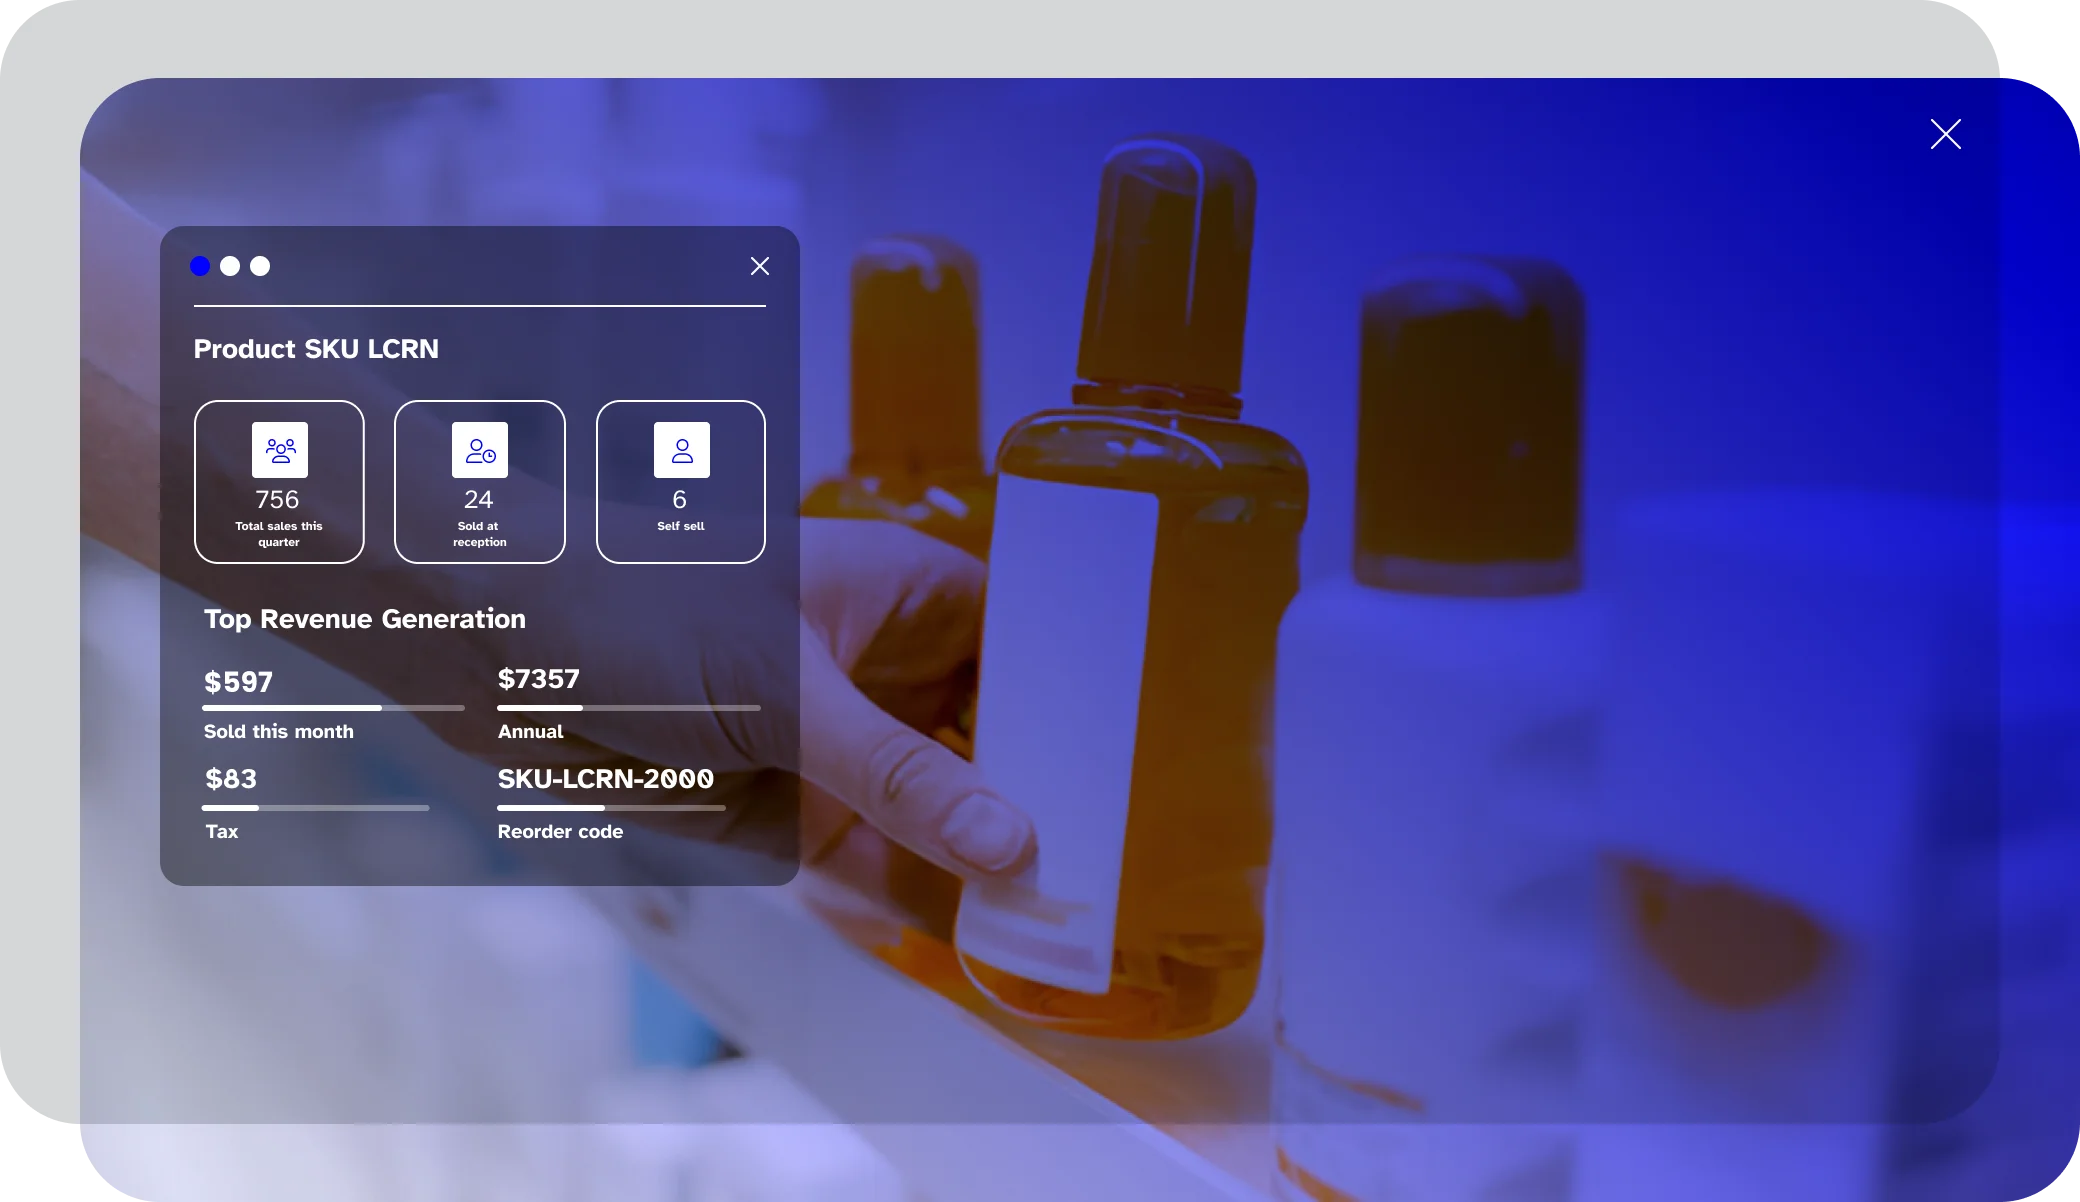Screen dimensions: 2080x1202
Task: Activate the third pagination dot
Action: pos(260,266)
